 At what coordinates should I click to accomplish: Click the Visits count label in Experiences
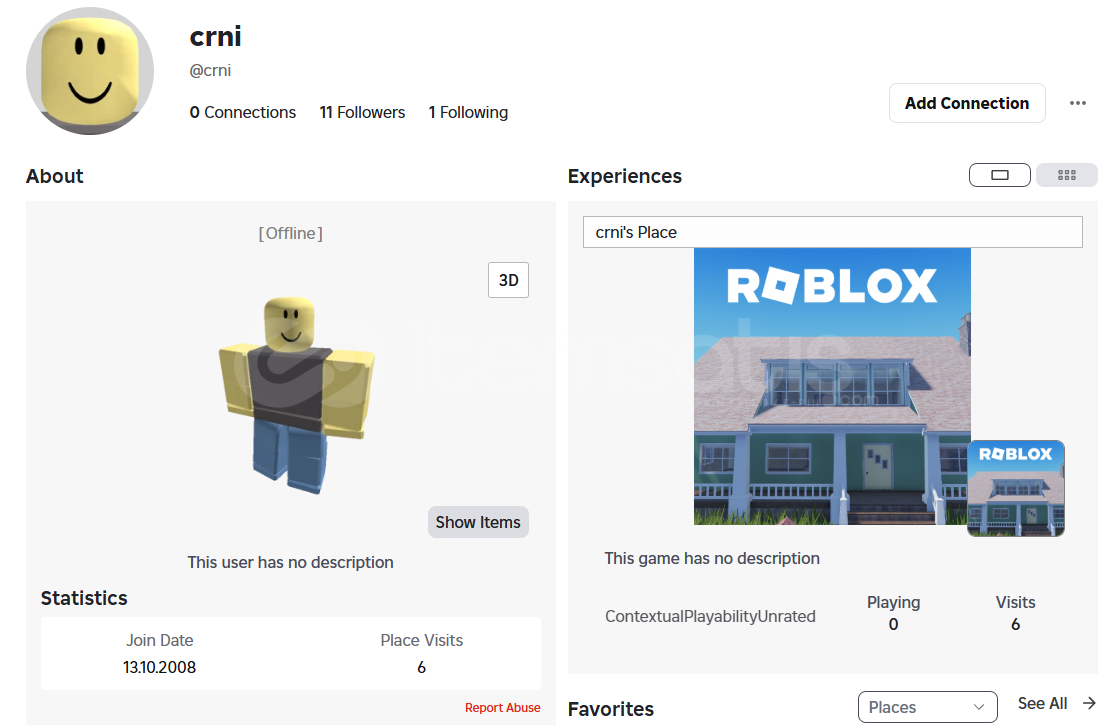click(1015, 602)
